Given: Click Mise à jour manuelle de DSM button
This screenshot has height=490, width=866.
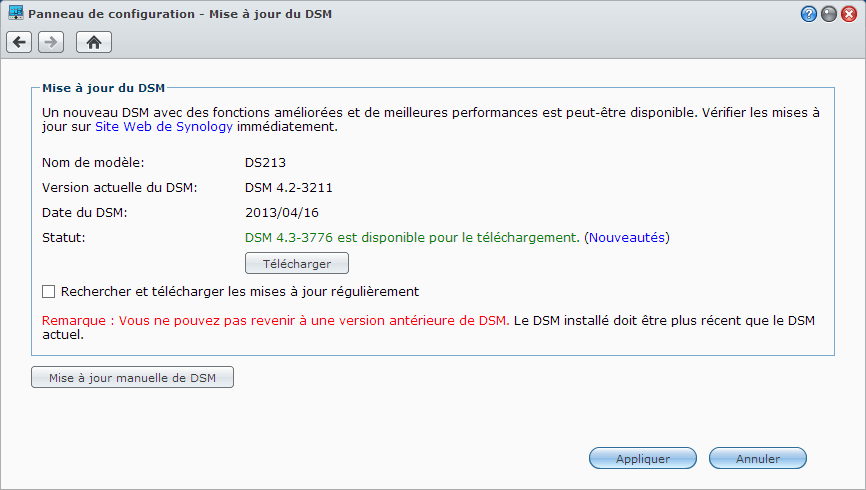Looking at the screenshot, I should (133, 378).
